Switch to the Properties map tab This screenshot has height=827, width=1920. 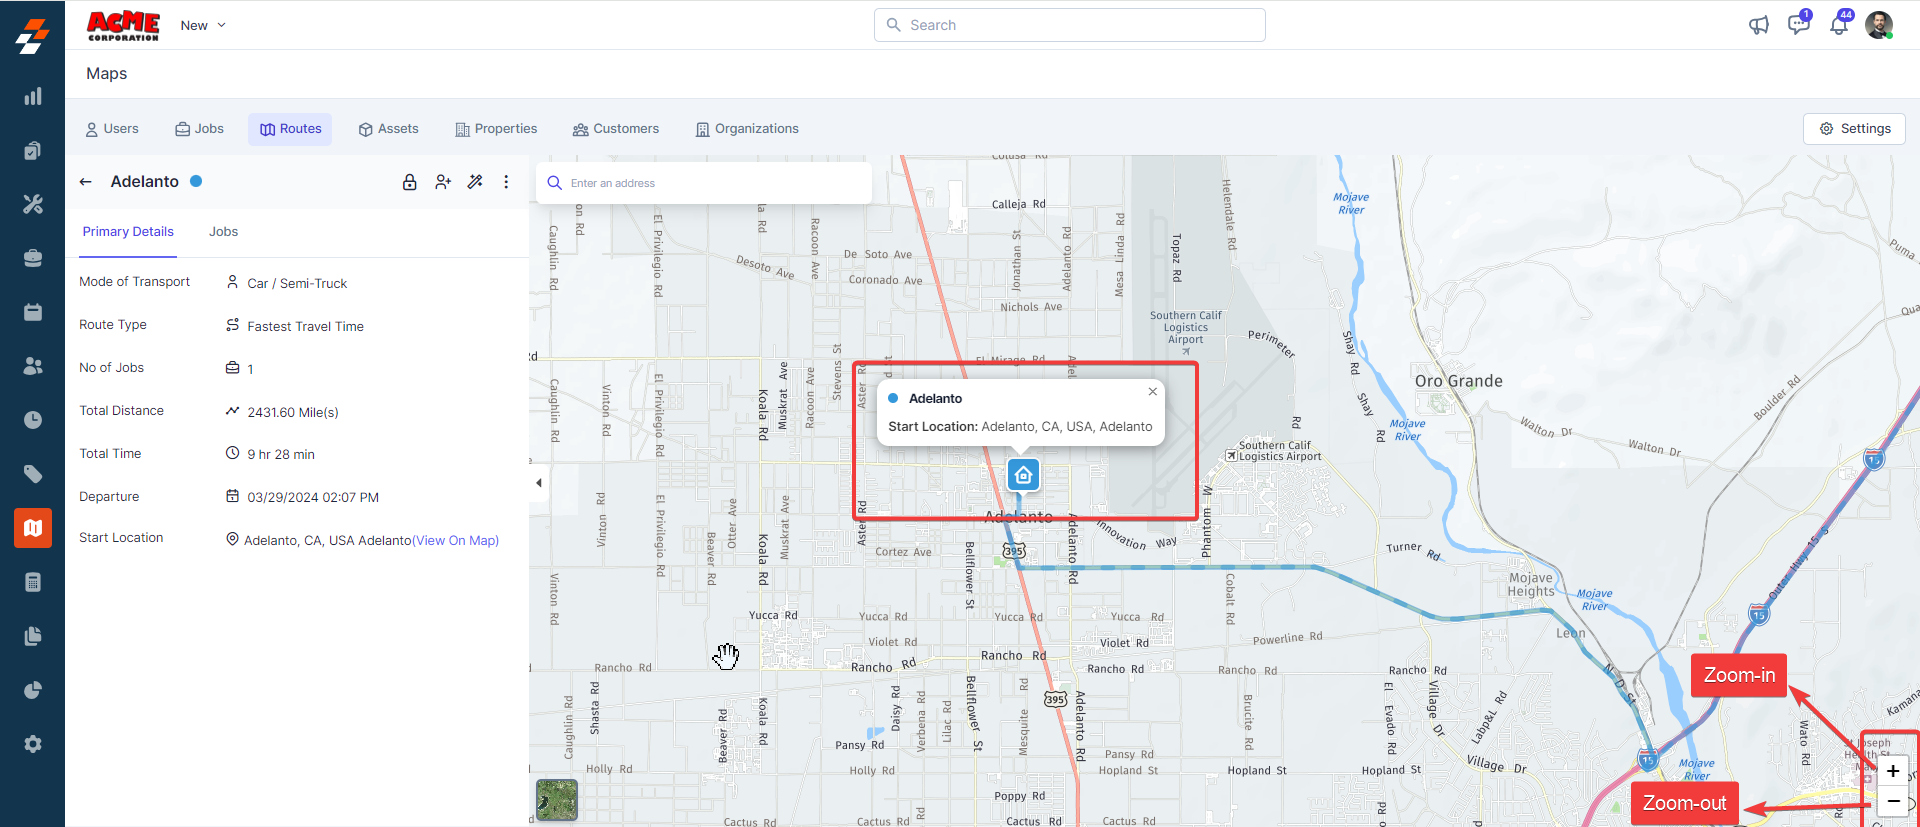(x=496, y=129)
